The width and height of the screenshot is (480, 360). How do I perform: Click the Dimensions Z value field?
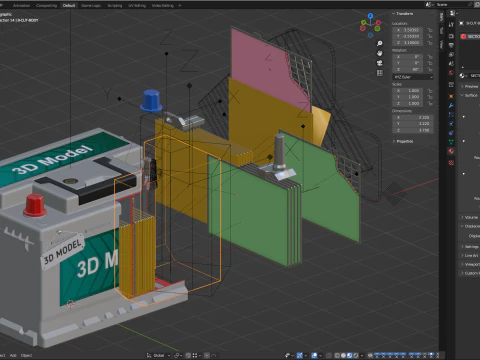tap(413, 130)
